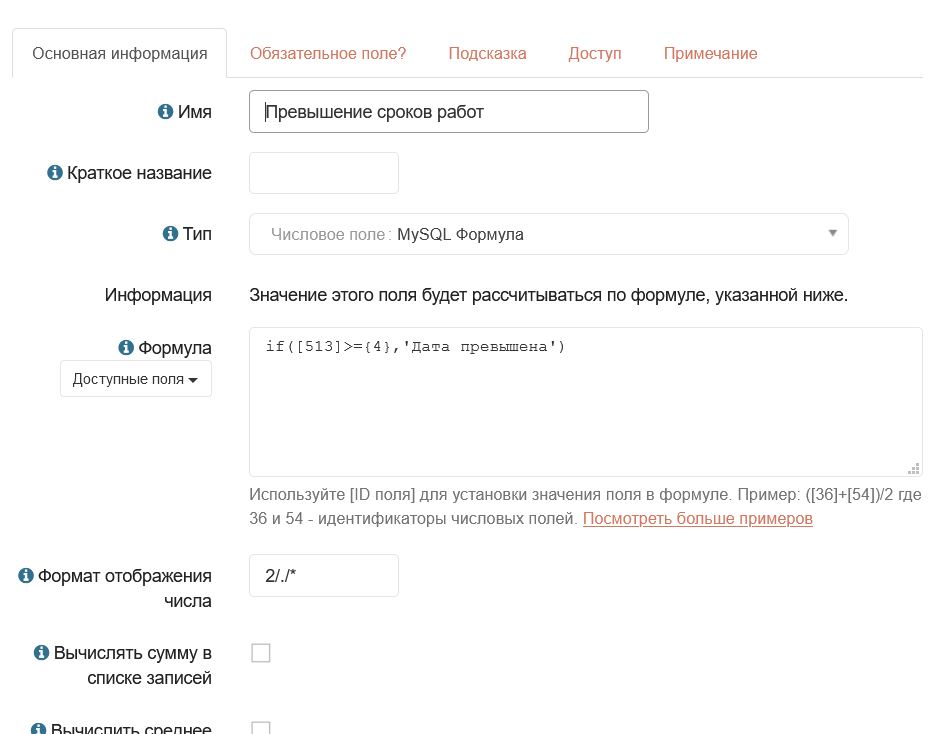Click into the Формула textarea

tap(586, 402)
